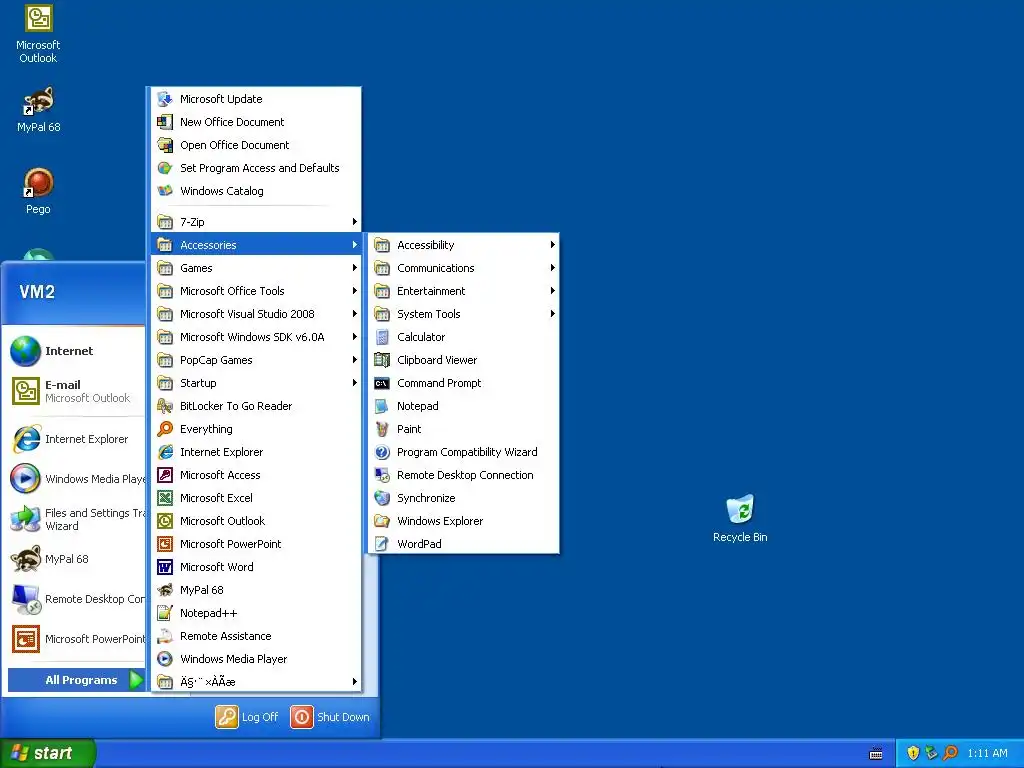Screen dimensions: 1024x768
Task: Click the New Office Document icon
Action: pyautogui.click(x=165, y=121)
